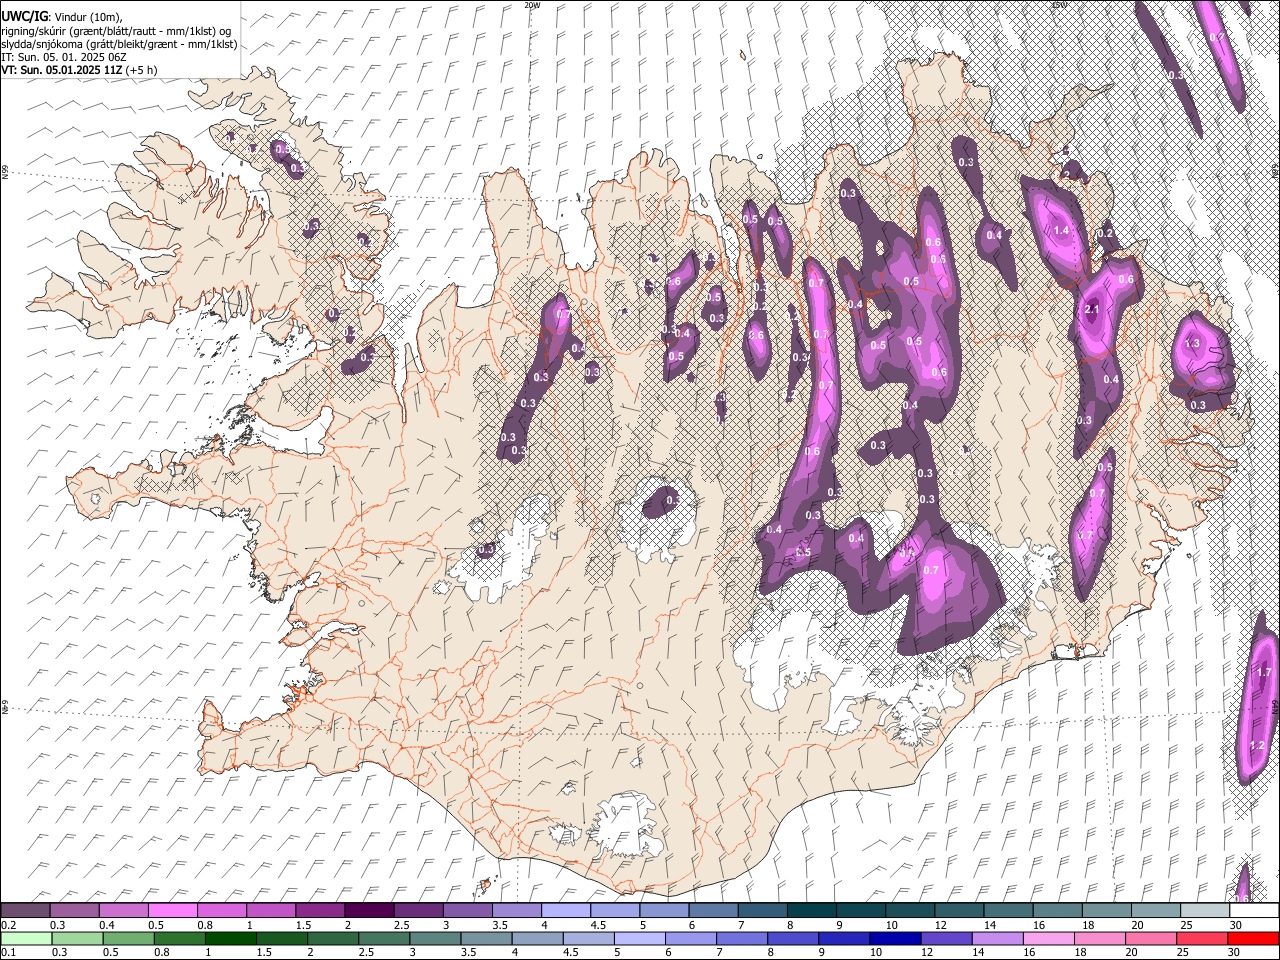1280x960 pixels.
Task: Select the bright pink 0.5 snow swatch
Action: point(173,910)
